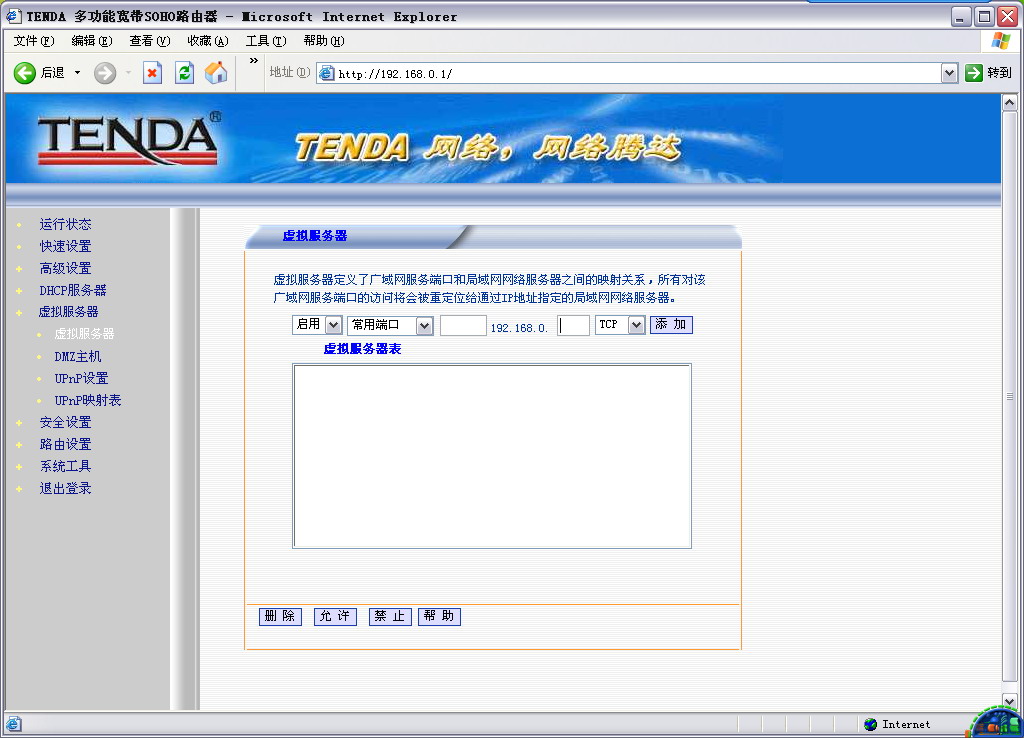Click the 虚拟服务器 panel heading
The image size is (1024, 738).
coord(315,236)
